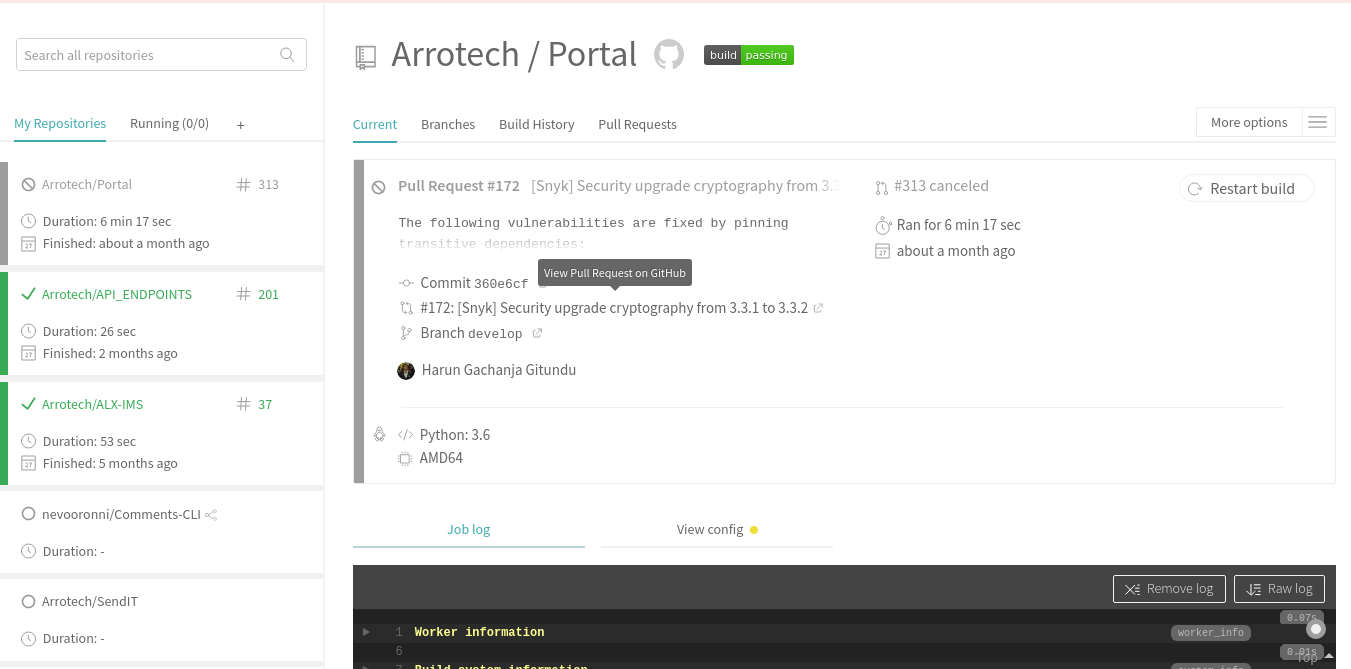Screen dimensions: 1351x669
Task: Click Harun Gachanja Gitundu avatar
Action: point(406,370)
